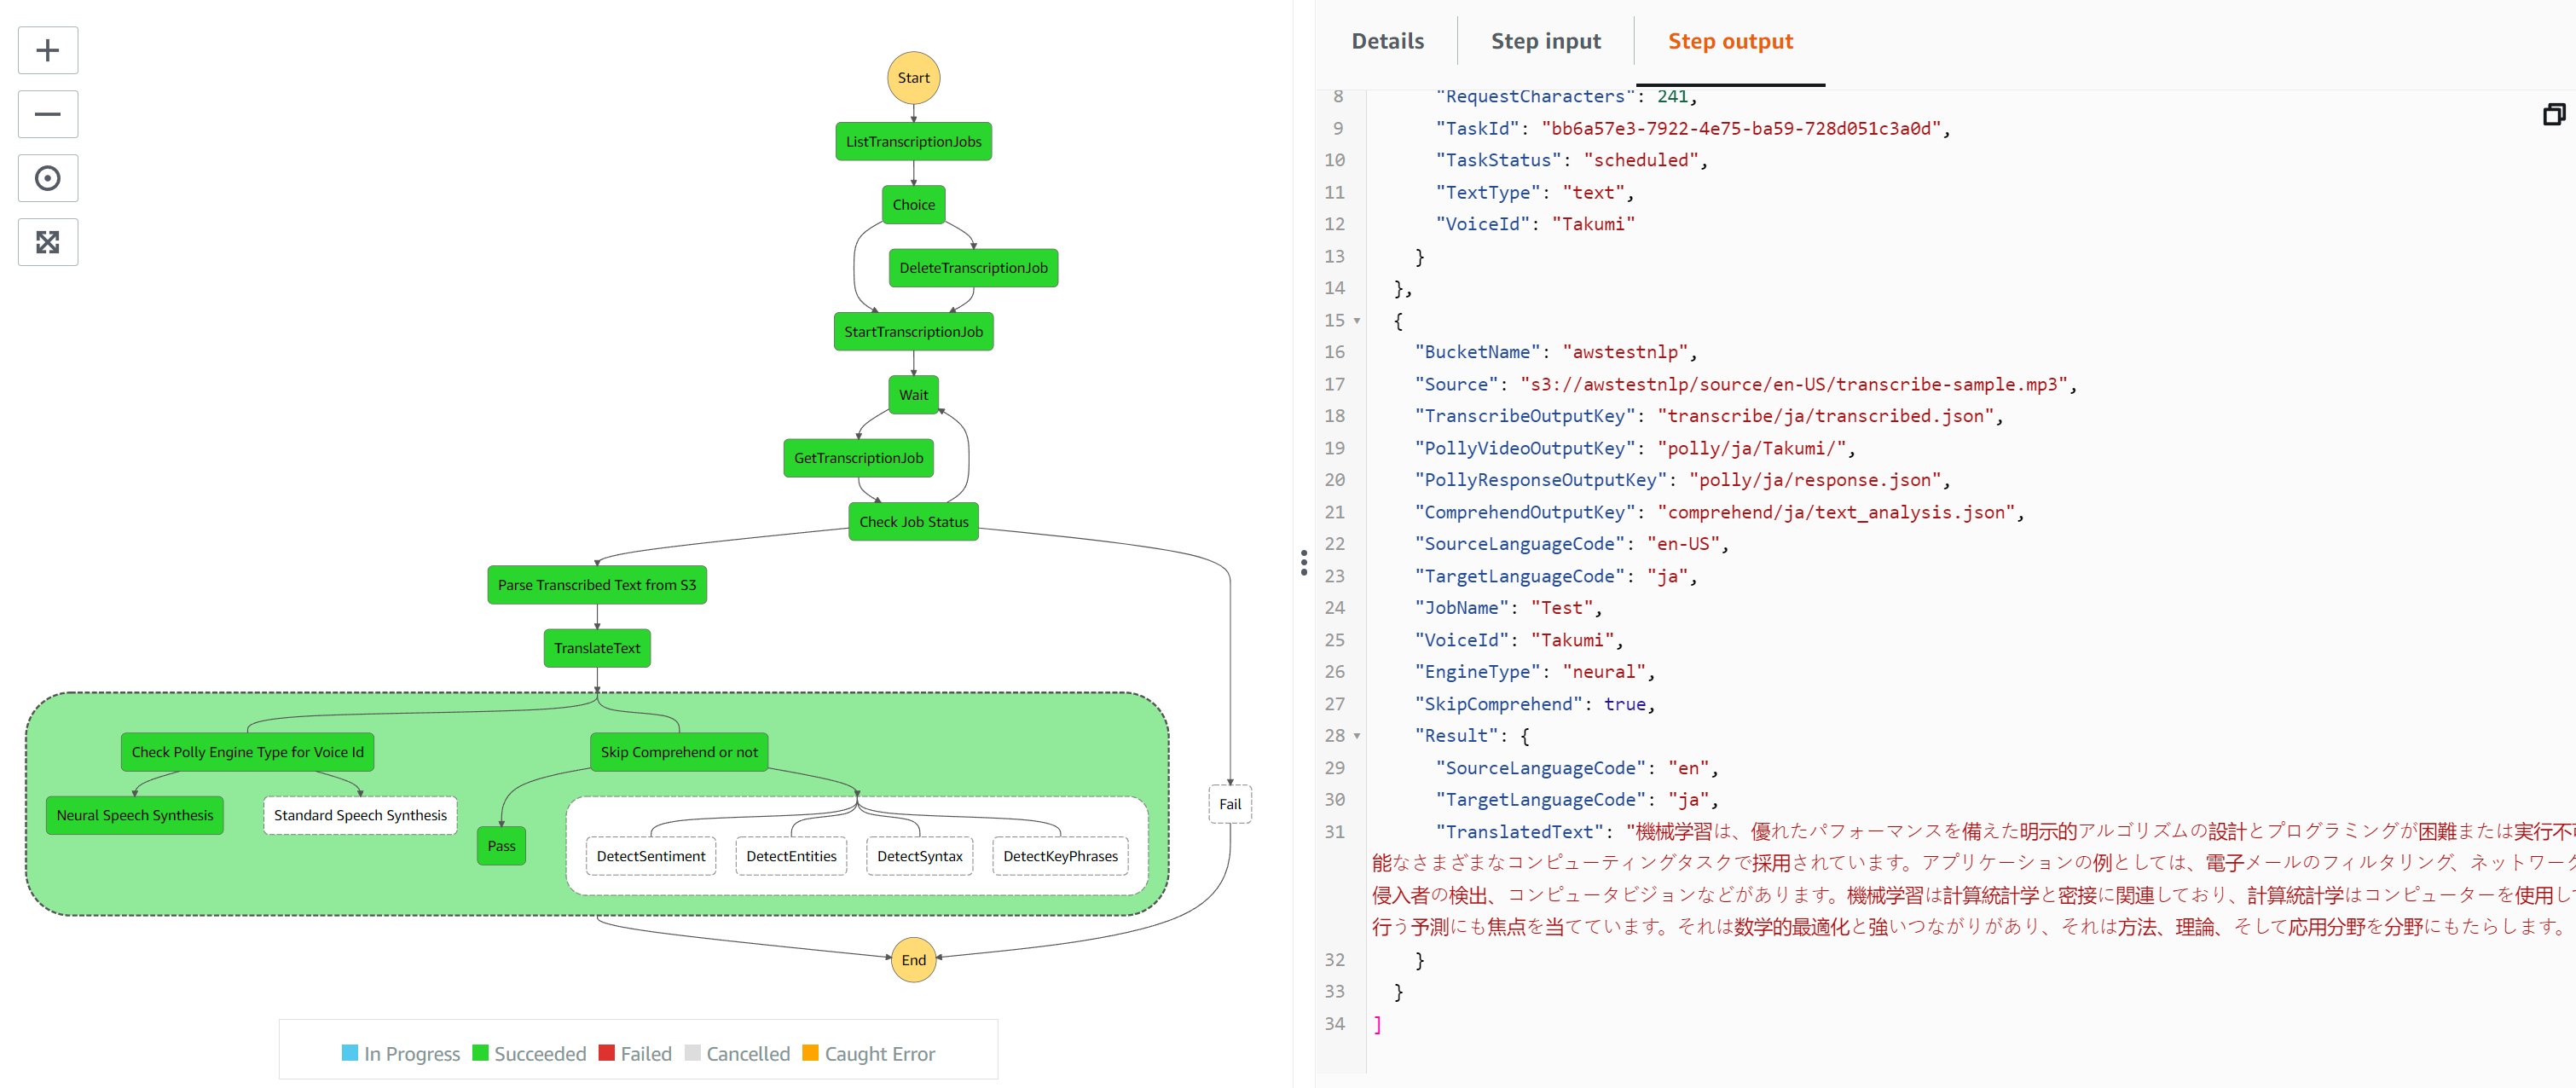2576x1088 pixels.
Task: Select the End node circle
Action: (x=912, y=960)
